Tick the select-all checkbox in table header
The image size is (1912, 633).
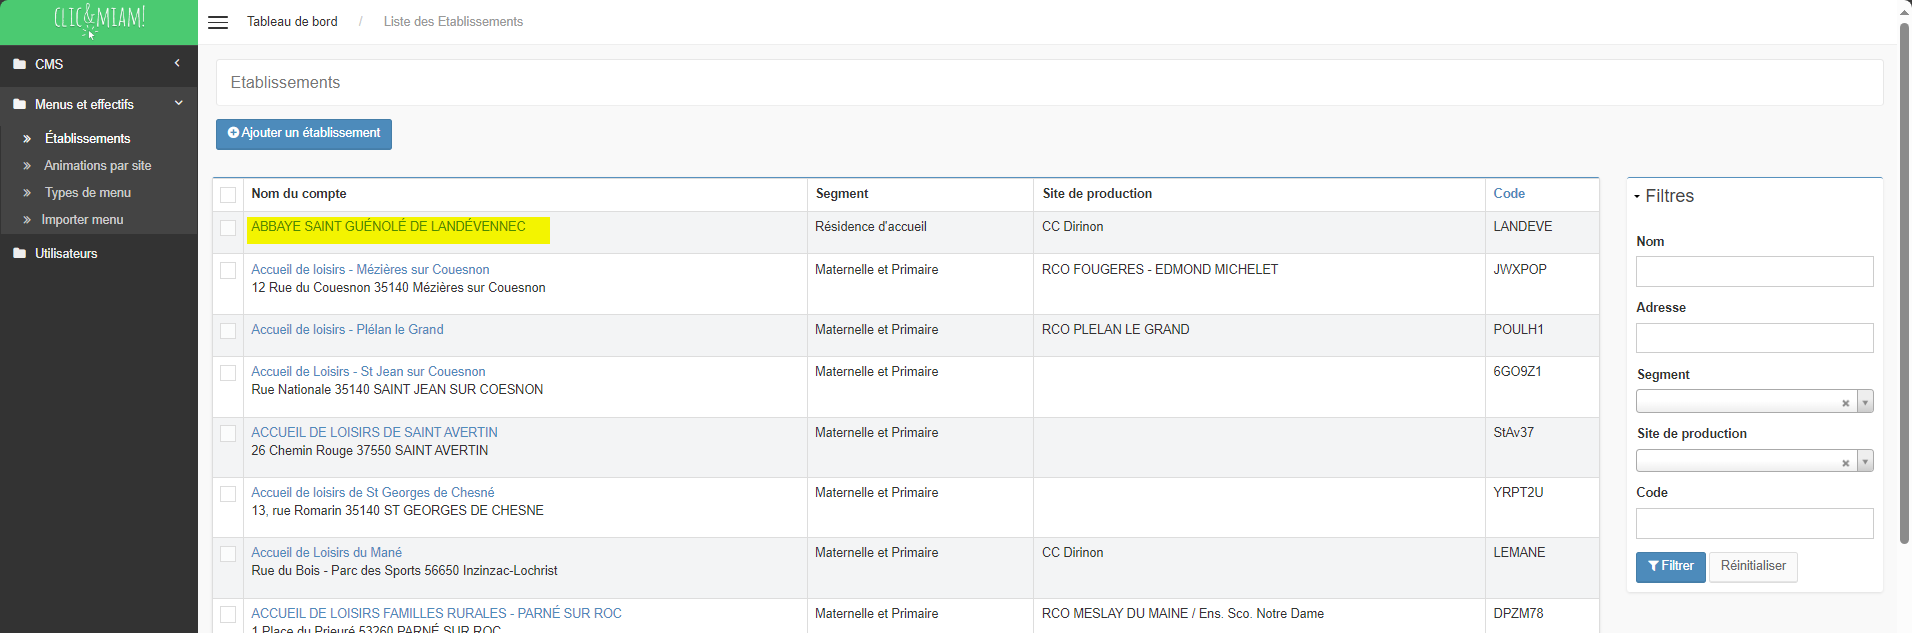[x=228, y=195]
